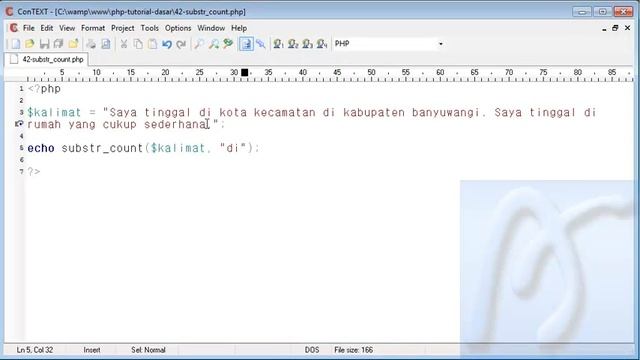Click the ConTEXT logo in the menu bar
This screenshot has width=640, height=360.
click(14, 28)
